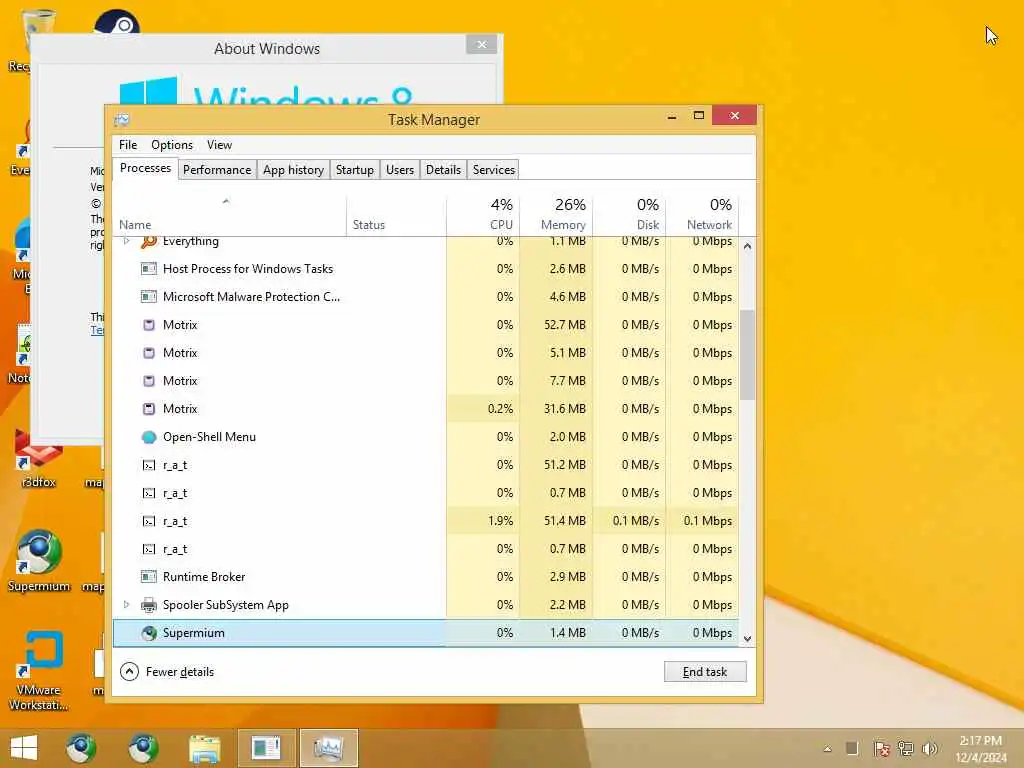Click the Runtime Broker process icon

(149, 577)
